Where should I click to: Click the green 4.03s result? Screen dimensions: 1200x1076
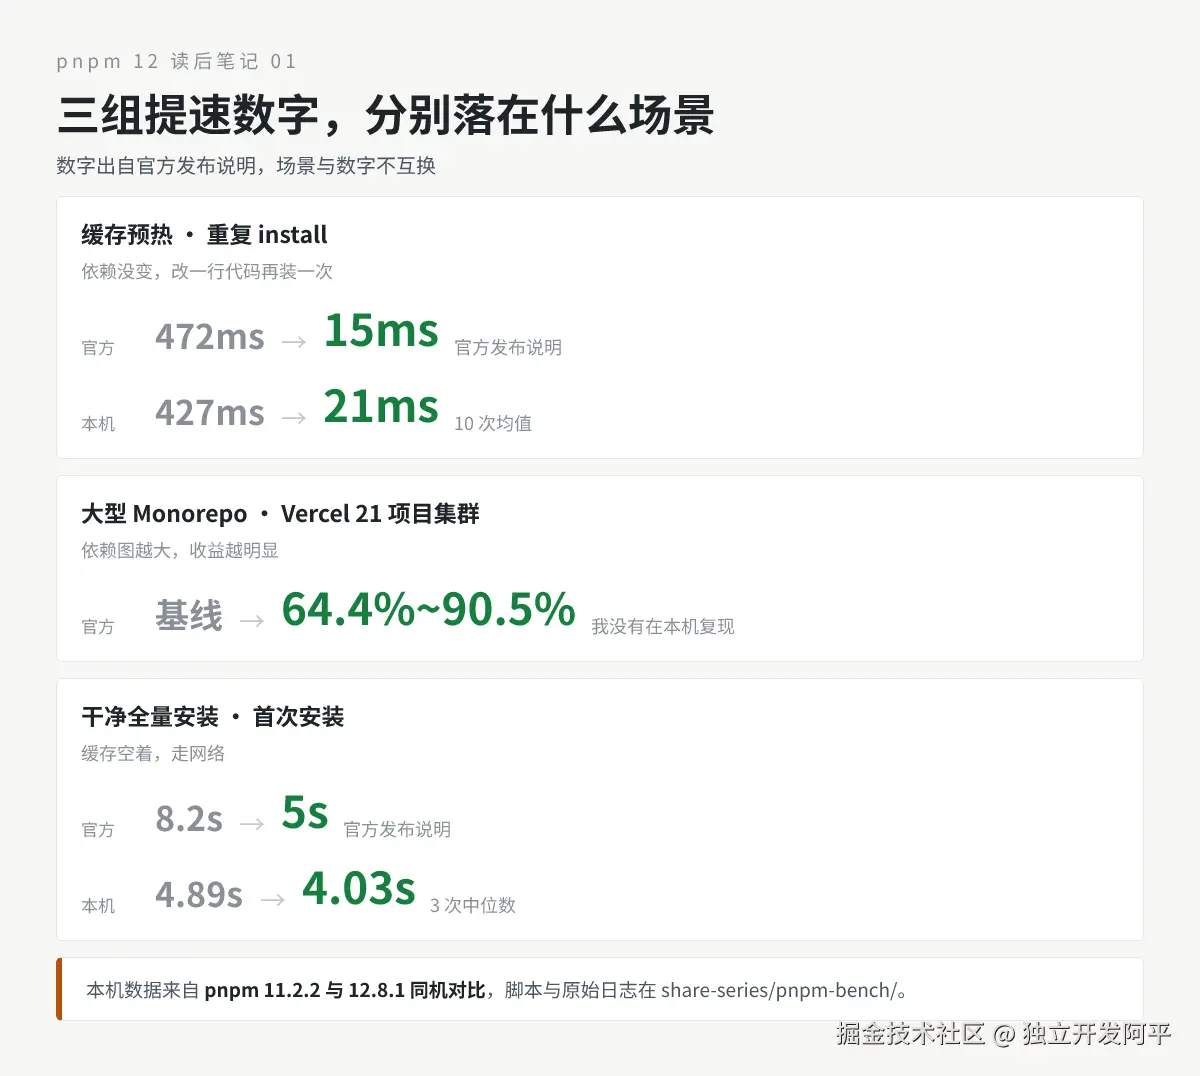(359, 888)
